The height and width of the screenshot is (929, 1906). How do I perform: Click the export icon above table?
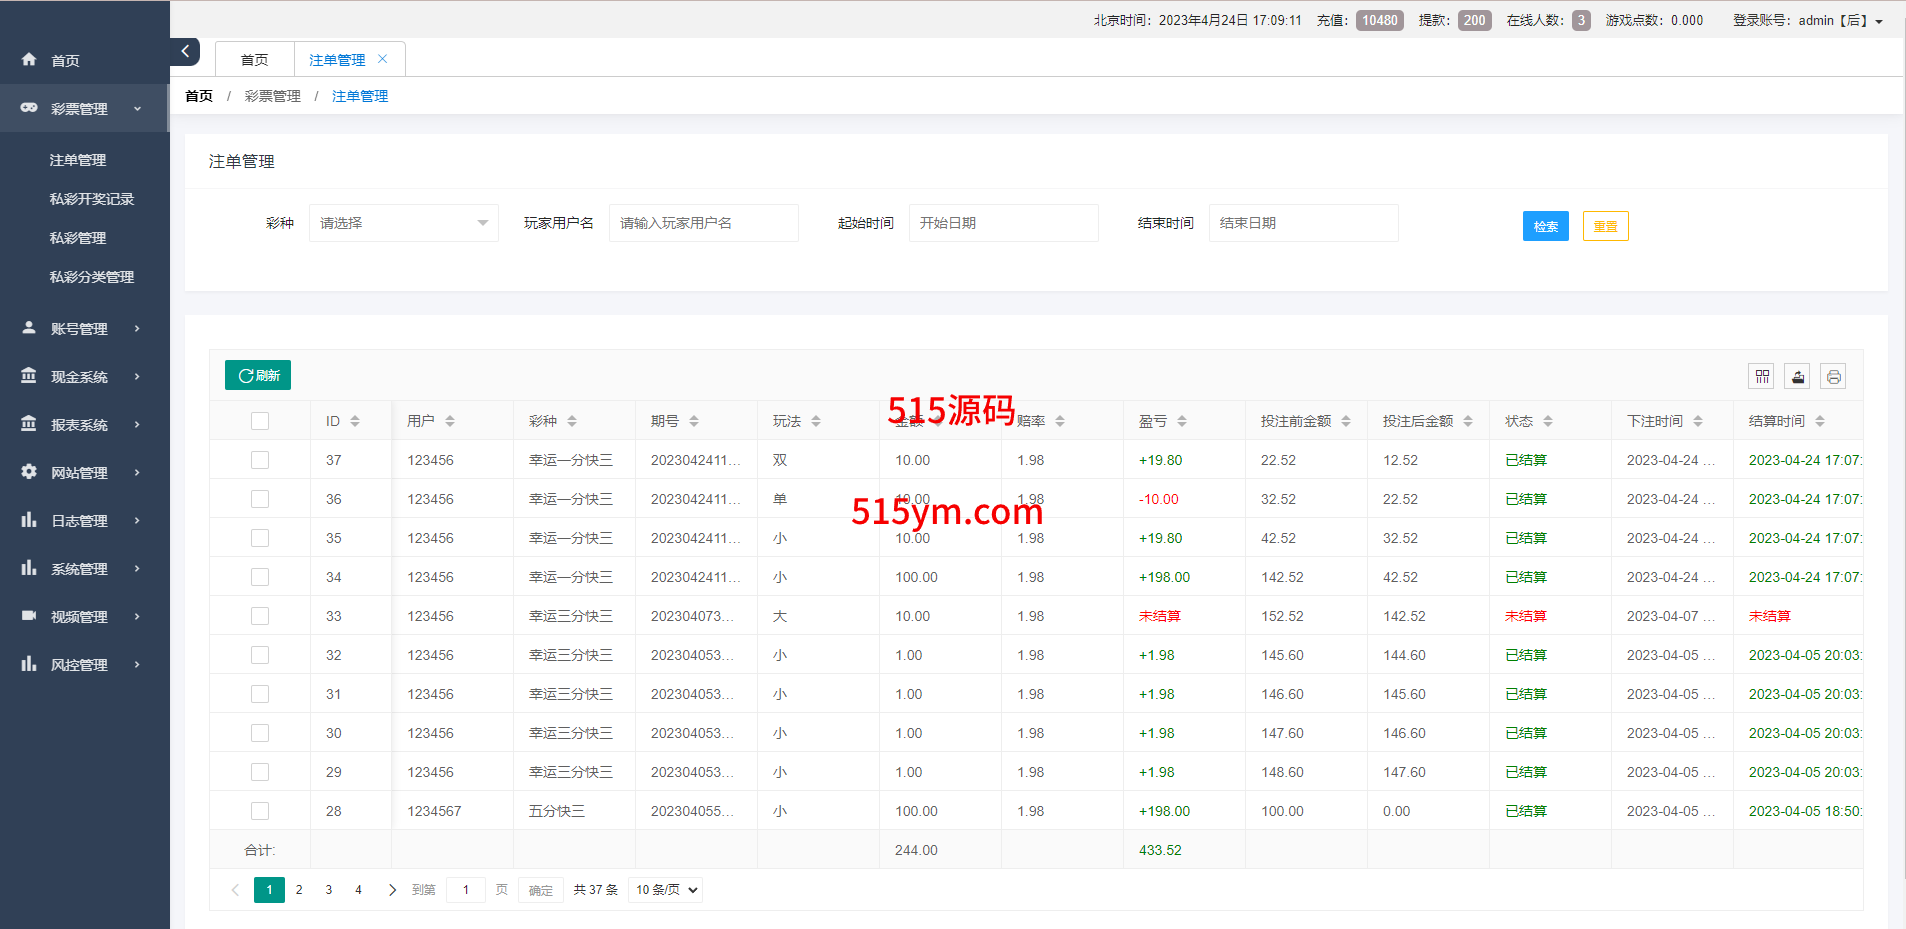(x=1797, y=376)
